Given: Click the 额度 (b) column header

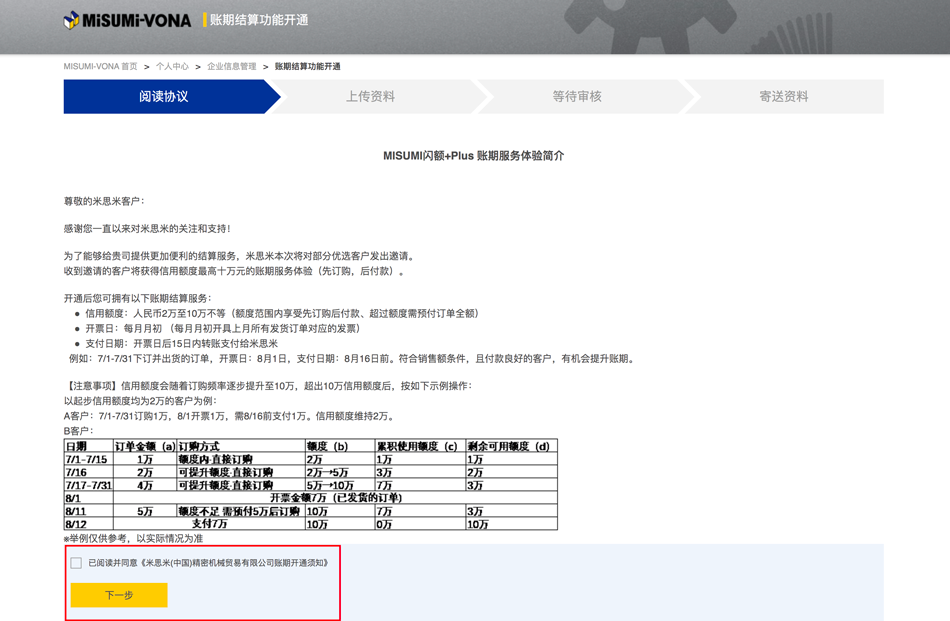Looking at the screenshot, I should click(x=328, y=446).
